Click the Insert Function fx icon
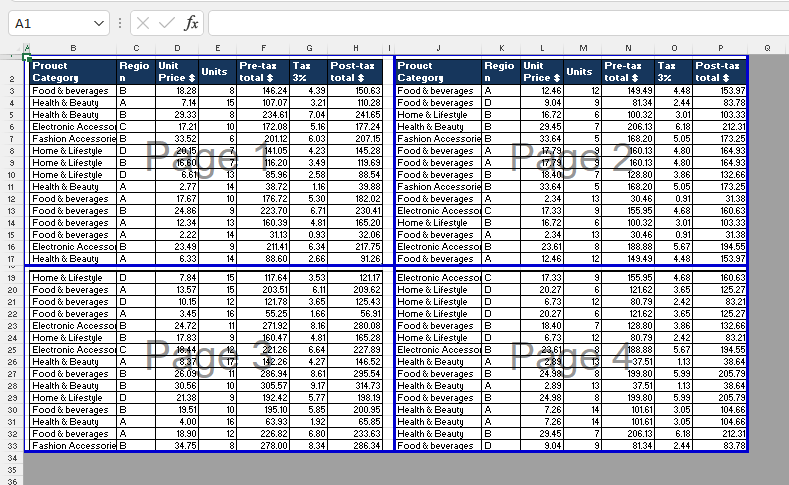 click(x=191, y=23)
